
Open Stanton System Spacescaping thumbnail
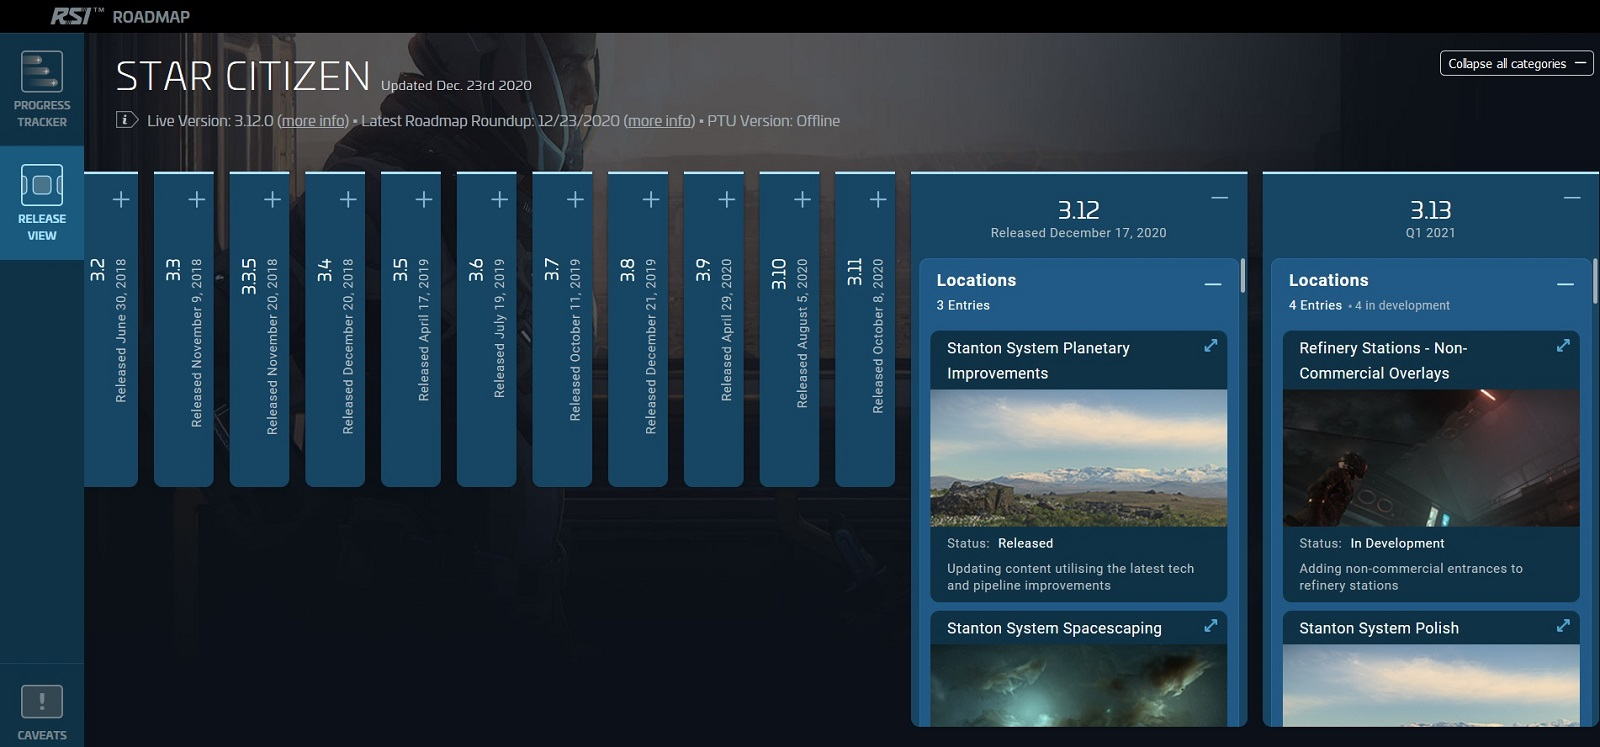pyautogui.click(x=1078, y=685)
